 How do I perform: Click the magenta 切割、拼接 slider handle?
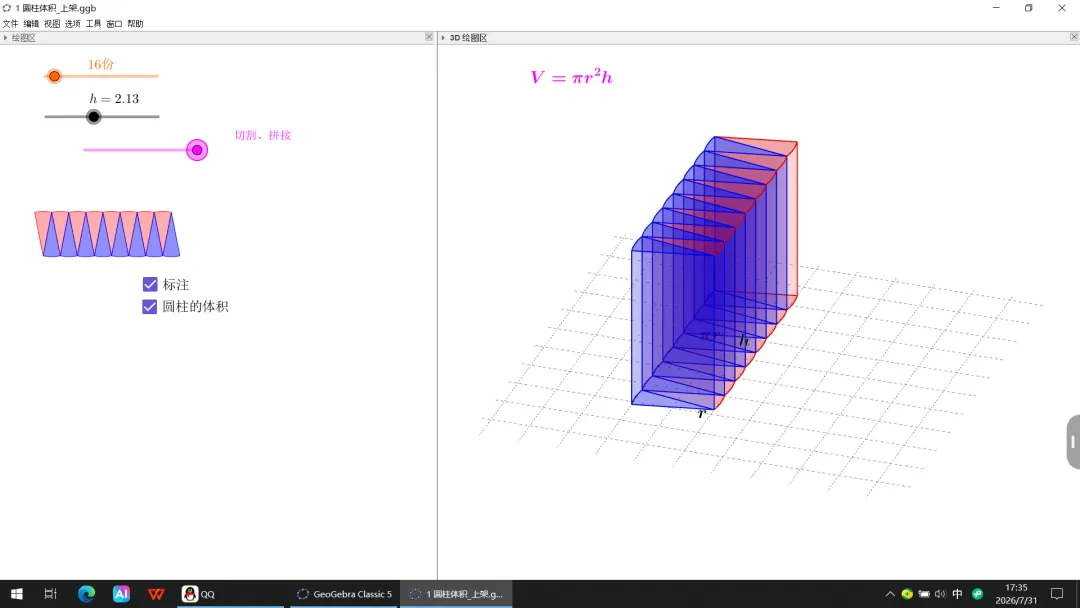coord(197,150)
